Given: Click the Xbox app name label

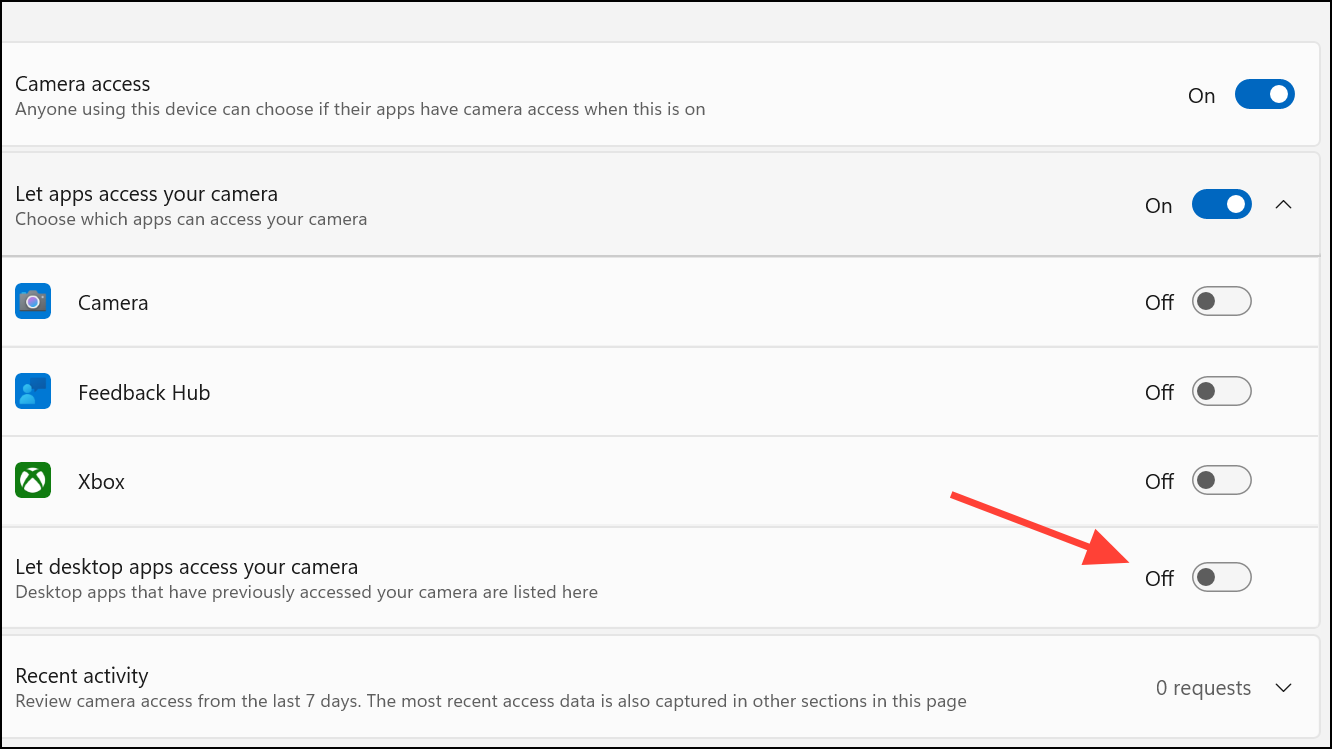Looking at the screenshot, I should [x=101, y=481].
